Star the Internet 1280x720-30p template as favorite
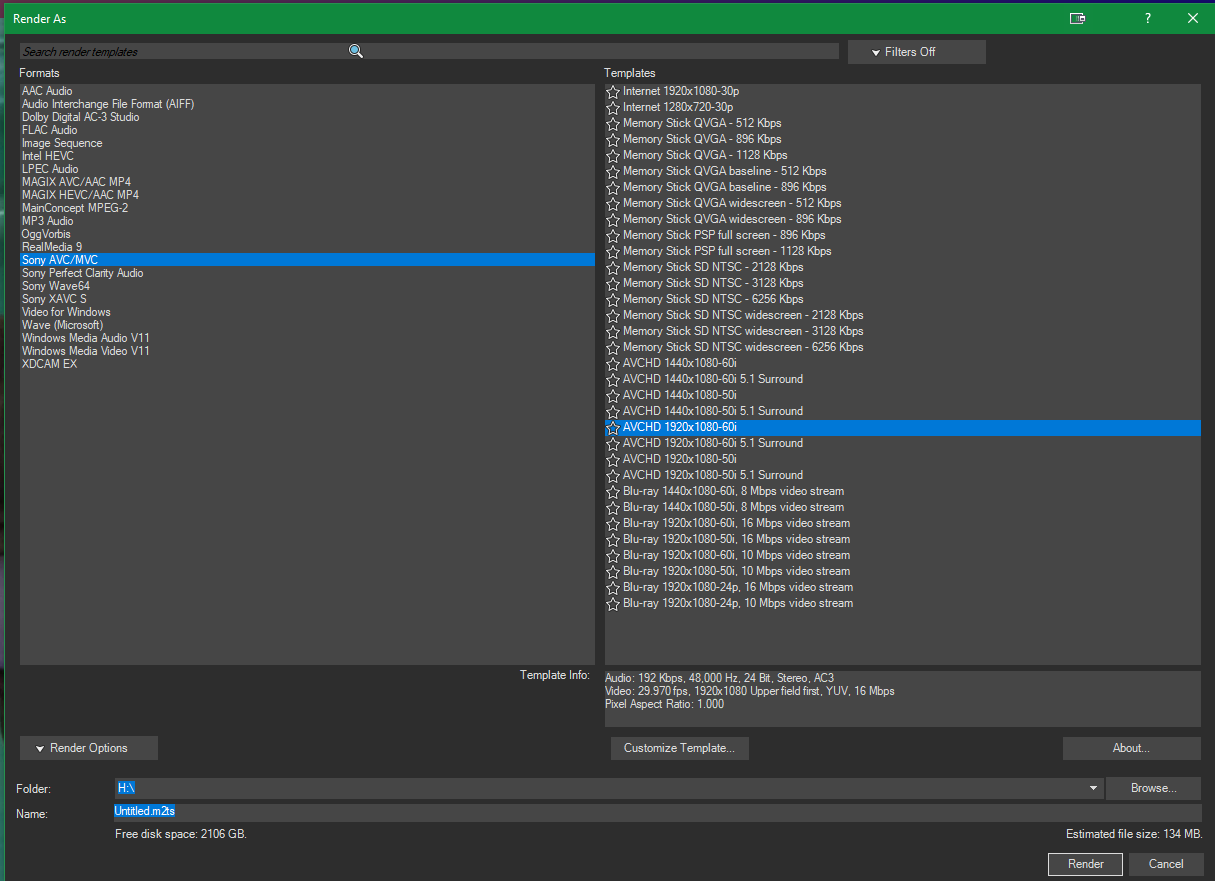The width and height of the screenshot is (1215, 881). (x=613, y=107)
